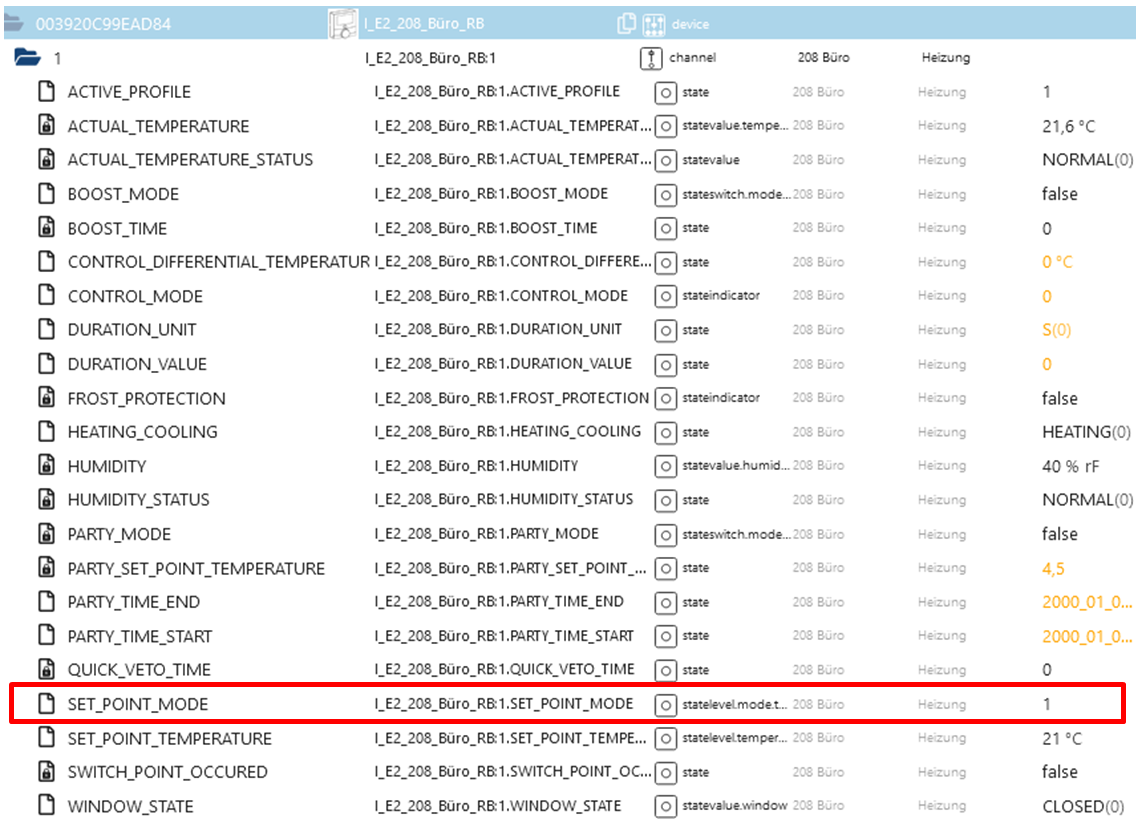Click the locked file icon of BOOST_TIME
Image resolution: width=1136 pixels, height=824 pixels.
pos(46,228)
